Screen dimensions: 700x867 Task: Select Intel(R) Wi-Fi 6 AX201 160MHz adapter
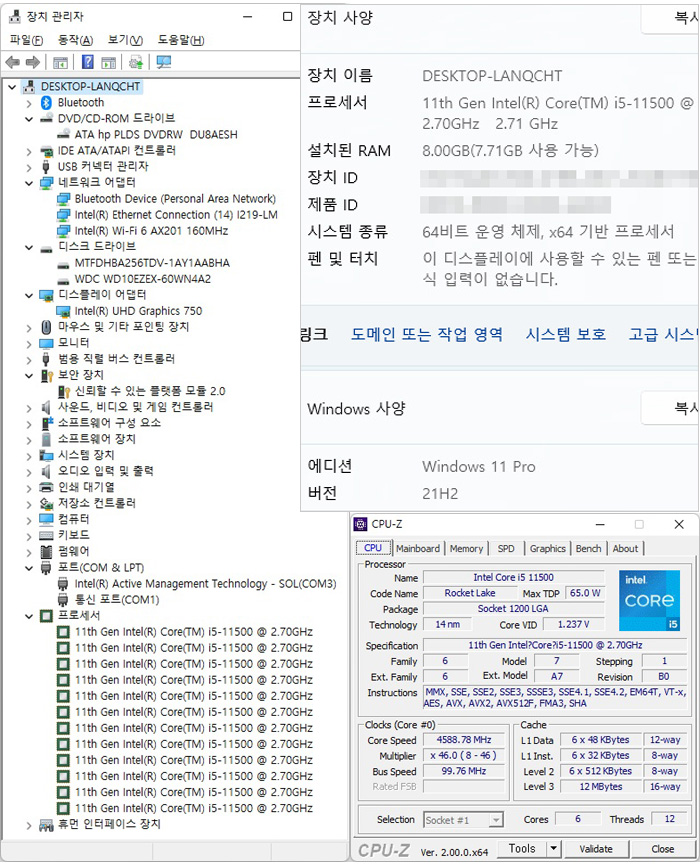pos(151,231)
